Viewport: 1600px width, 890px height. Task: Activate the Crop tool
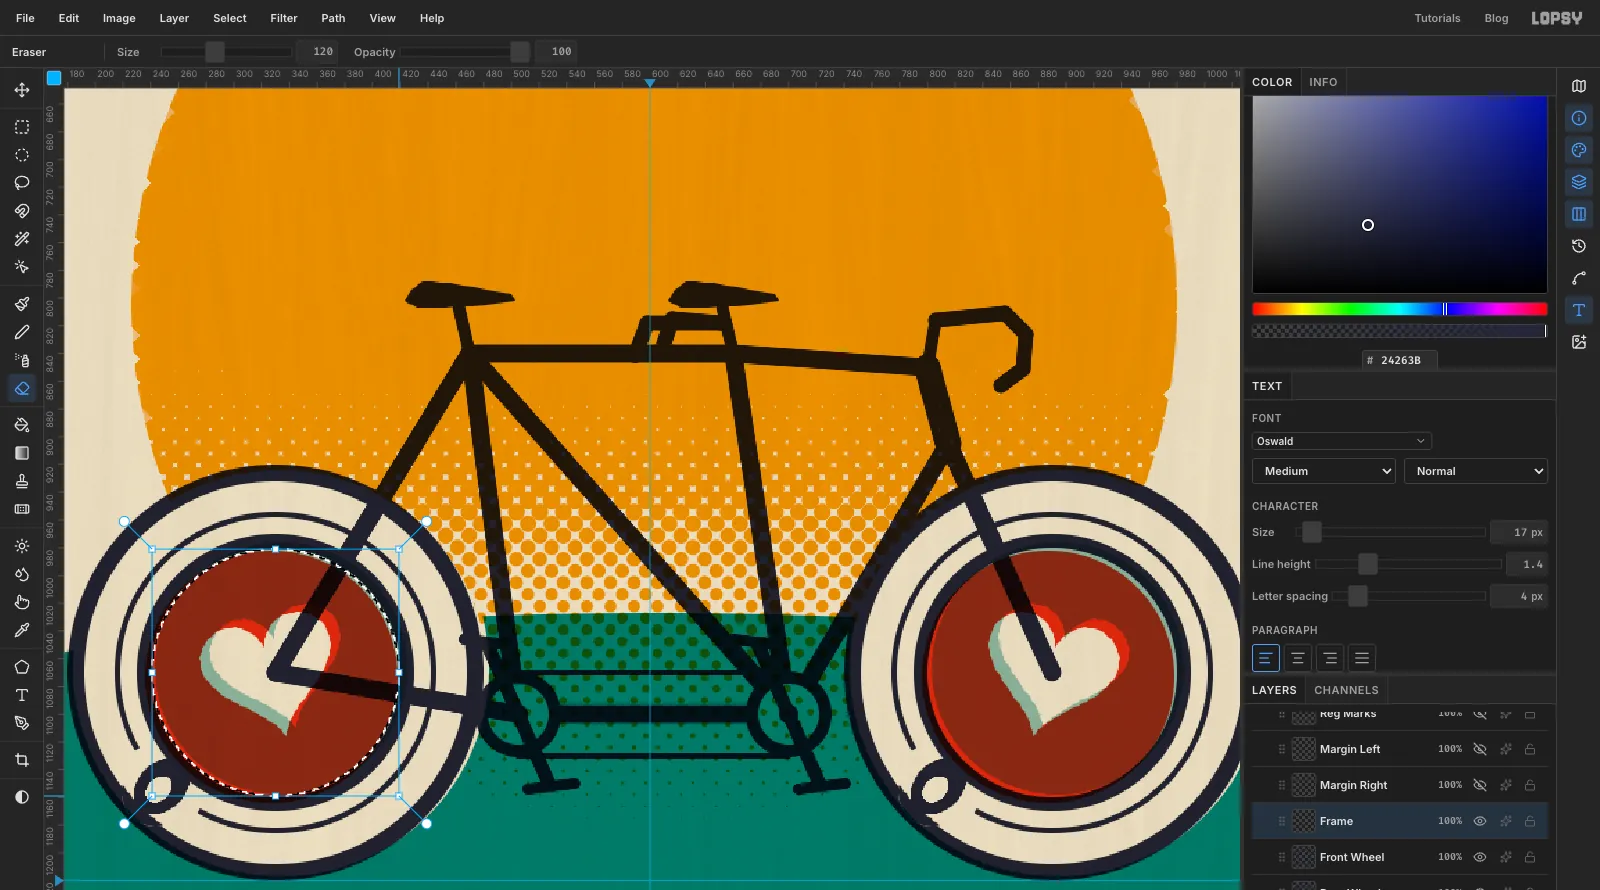[x=22, y=760]
